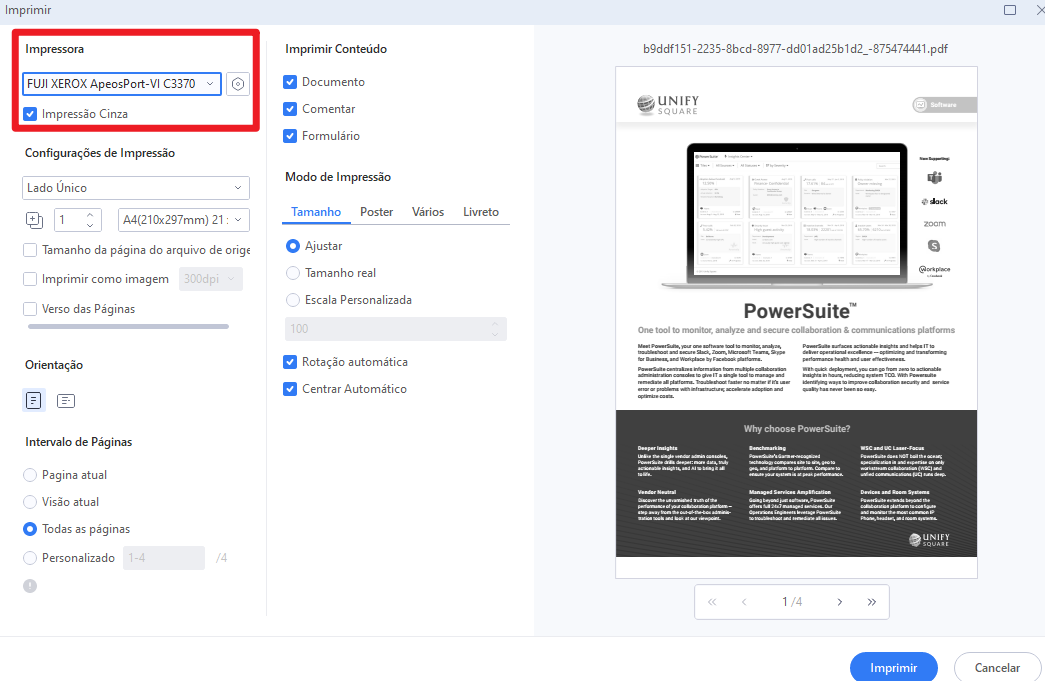
Task: Select landscape orientation icon
Action: click(65, 399)
